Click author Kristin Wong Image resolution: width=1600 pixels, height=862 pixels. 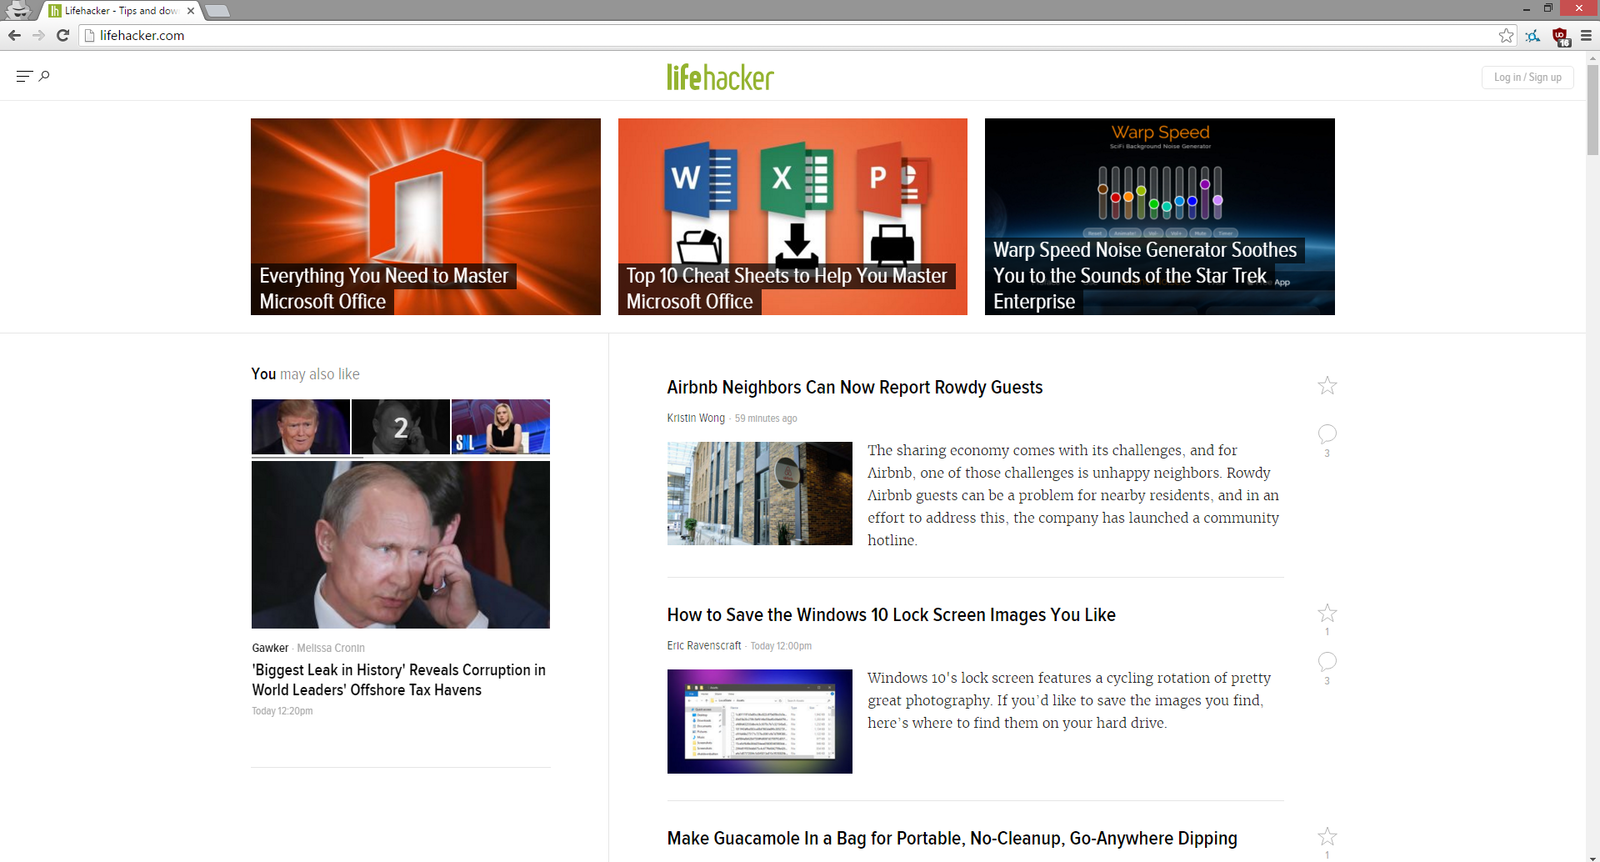point(696,418)
